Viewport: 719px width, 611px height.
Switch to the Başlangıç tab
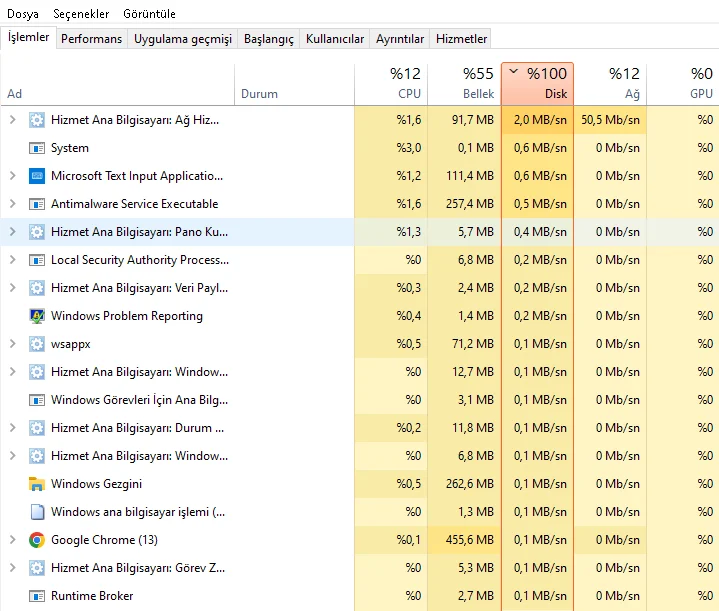[x=269, y=39]
